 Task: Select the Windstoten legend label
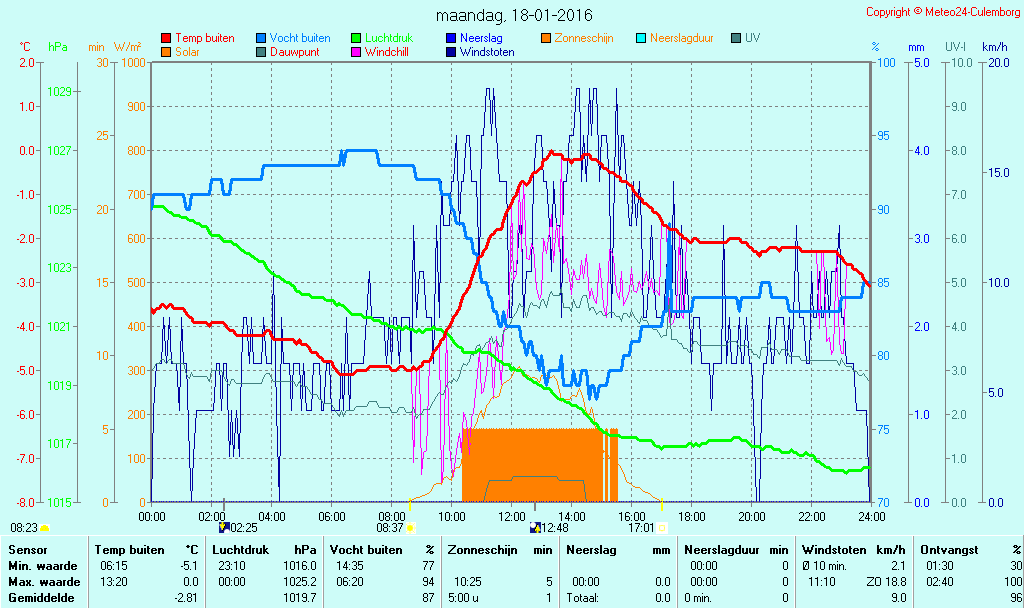pos(487,52)
